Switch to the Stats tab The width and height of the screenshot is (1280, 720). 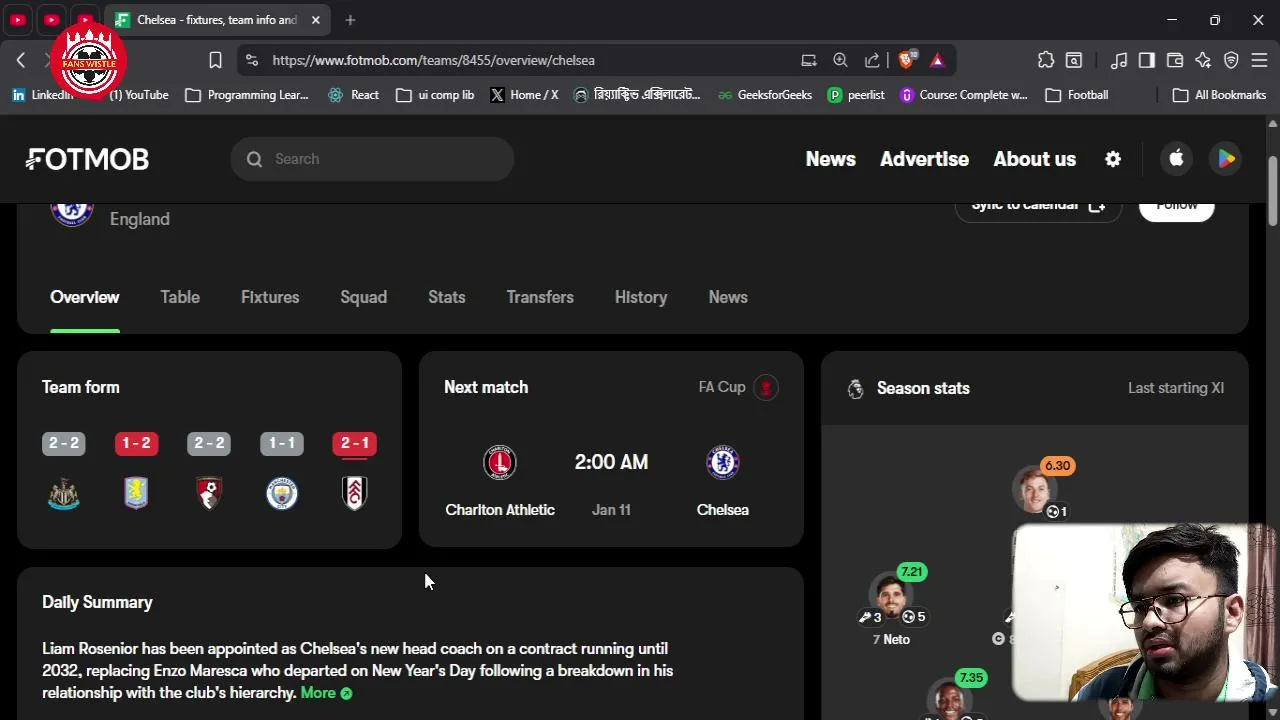click(x=447, y=297)
